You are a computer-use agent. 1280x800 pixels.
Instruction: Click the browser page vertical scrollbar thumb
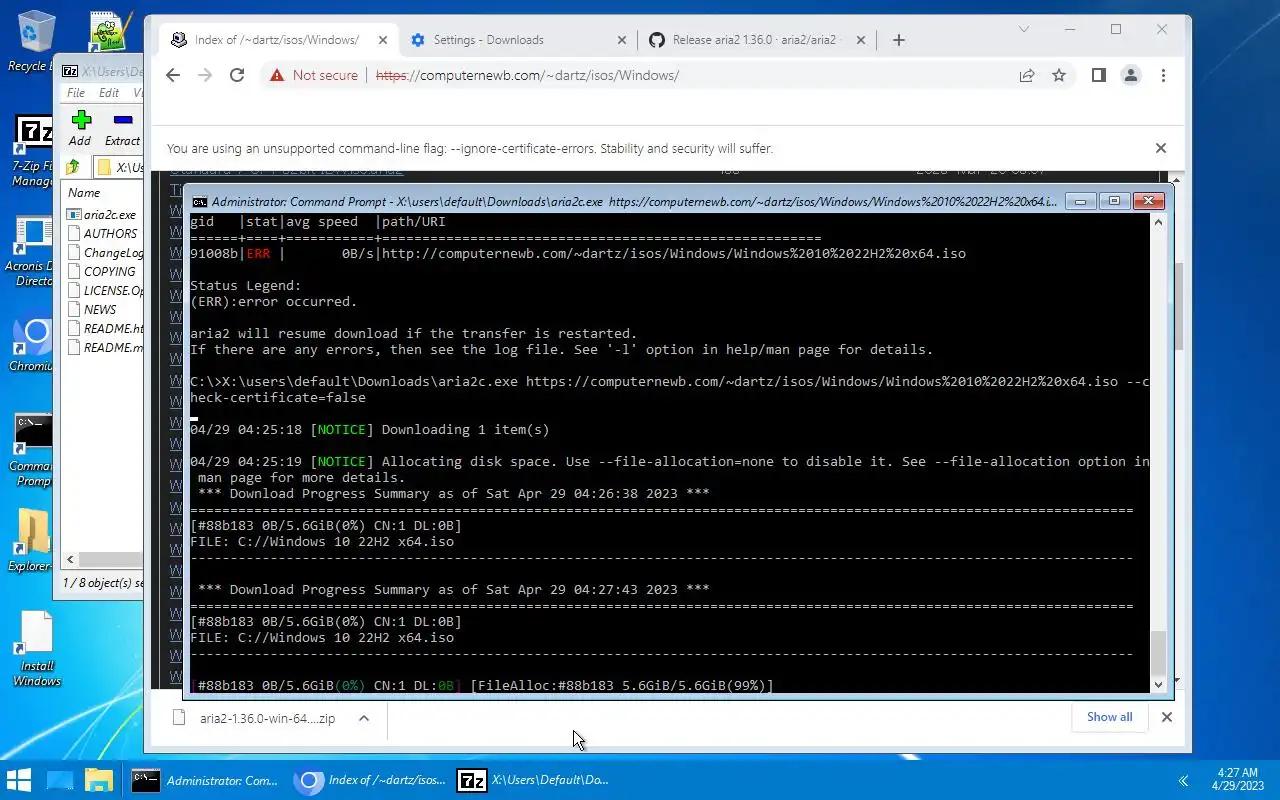pyautogui.click(x=1178, y=306)
